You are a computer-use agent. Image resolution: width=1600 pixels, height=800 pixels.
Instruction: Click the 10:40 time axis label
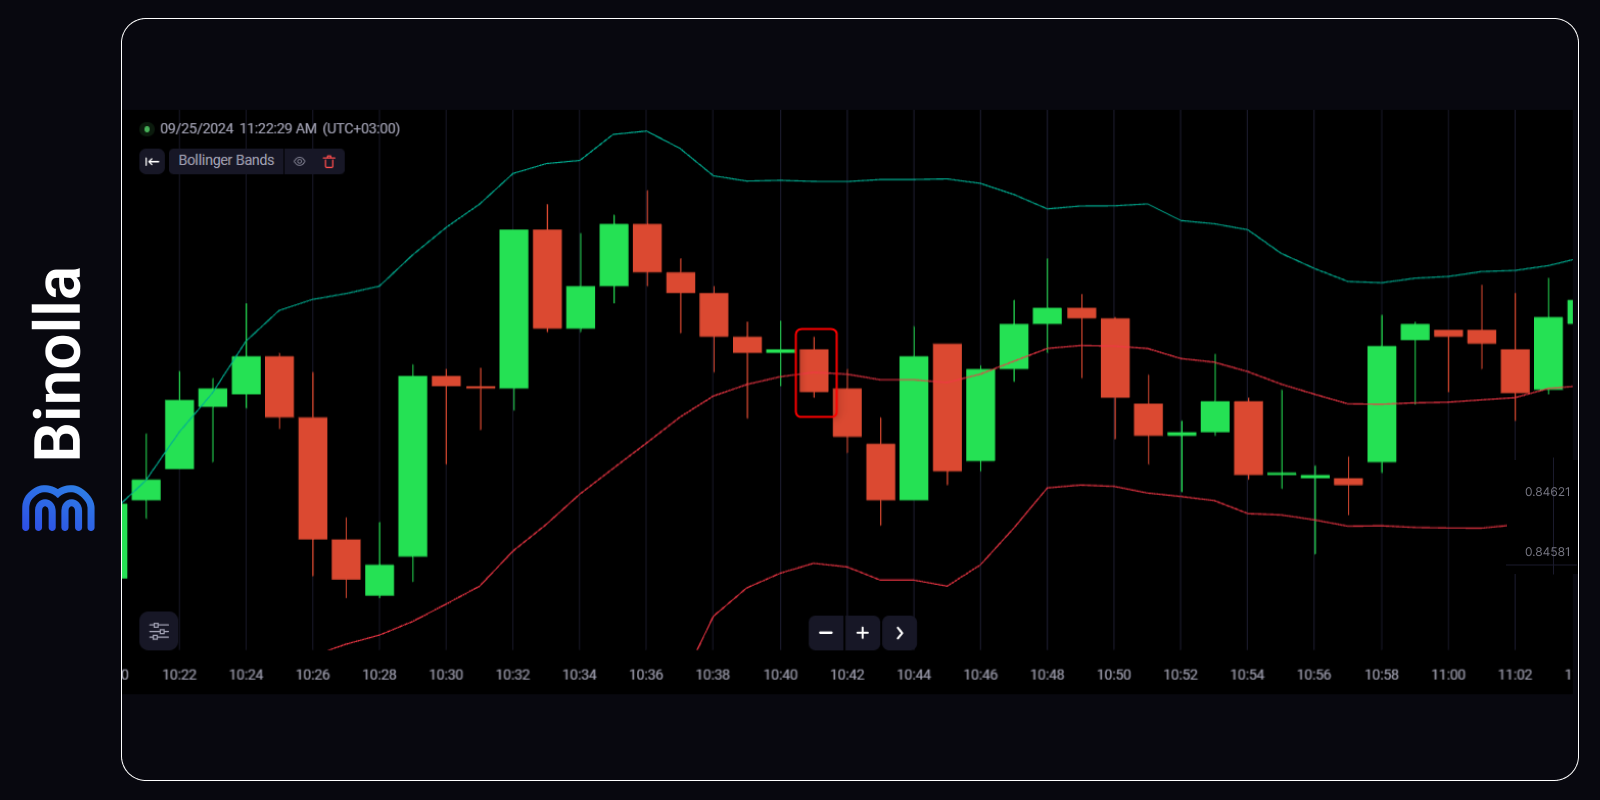[x=781, y=675]
